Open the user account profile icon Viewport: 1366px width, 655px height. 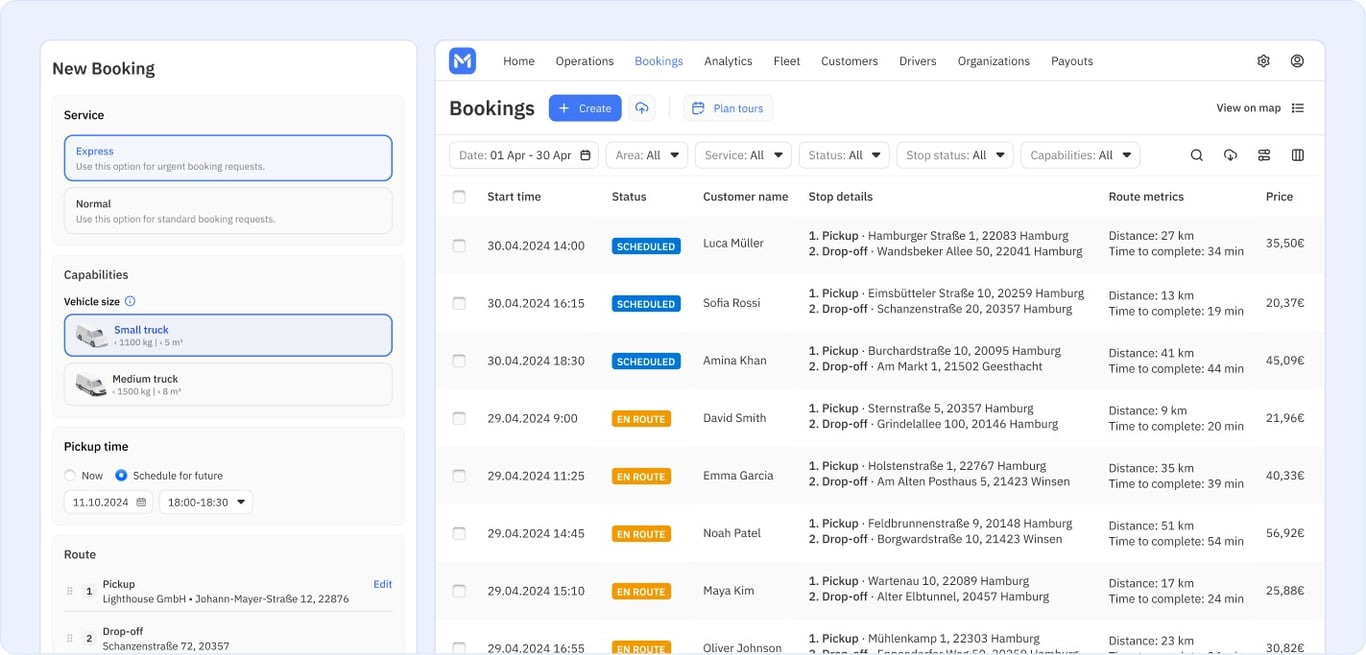pyautogui.click(x=1297, y=61)
